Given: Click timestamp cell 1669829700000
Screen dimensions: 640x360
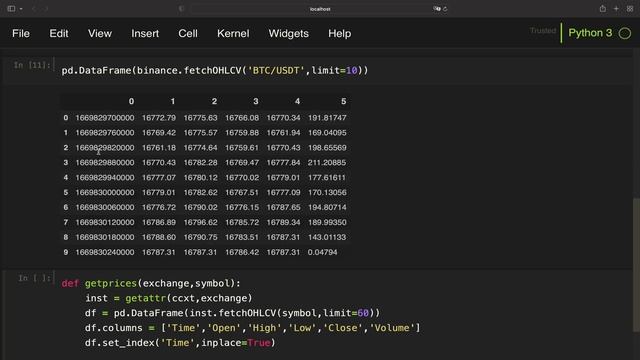Looking at the screenshot, I should [x=105, y=118].
